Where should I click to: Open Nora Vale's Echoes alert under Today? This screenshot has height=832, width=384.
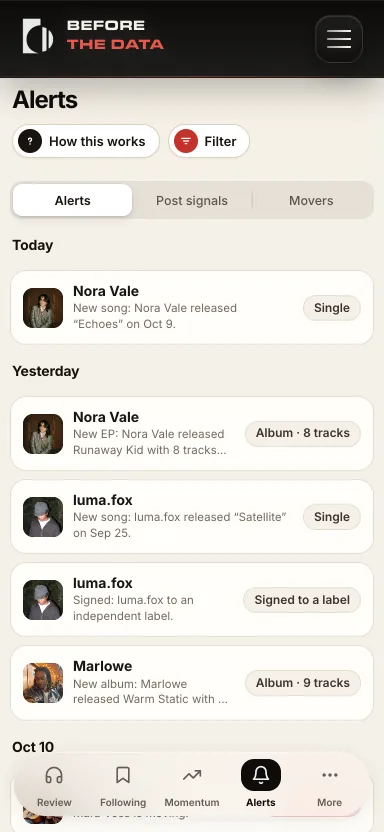point(192,308)
